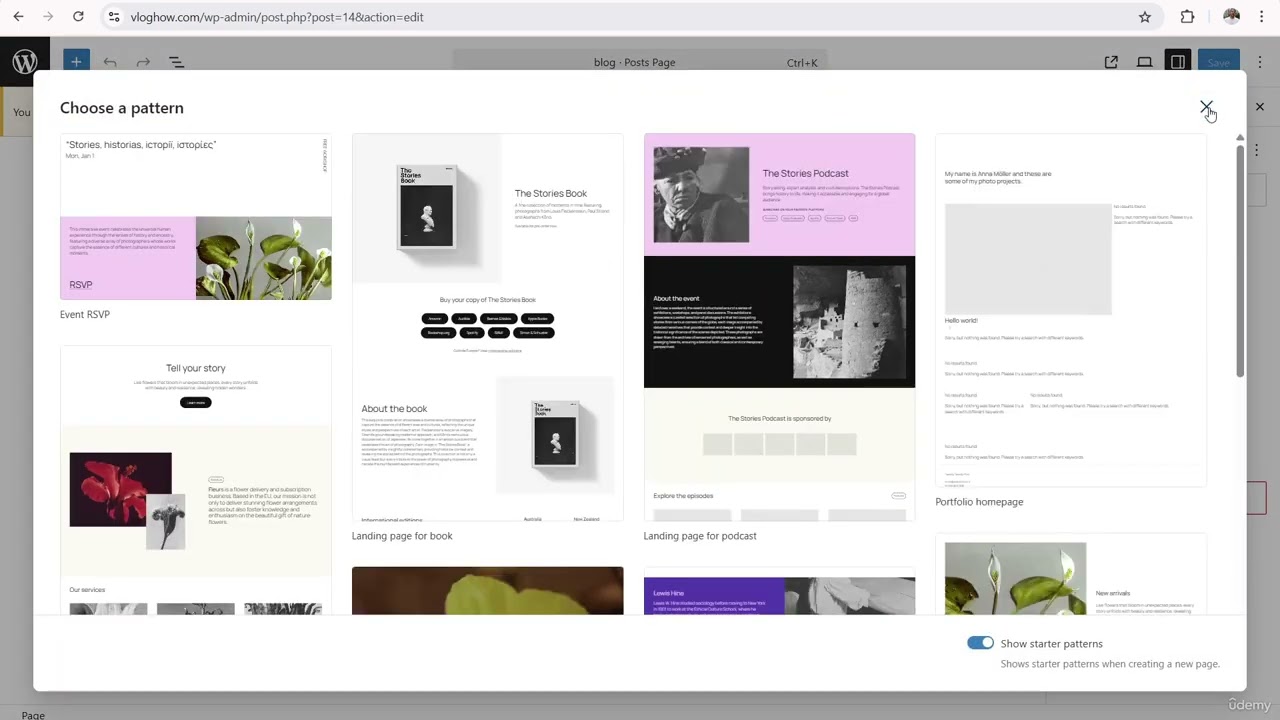
Task: Click the browser back arrow
Action: coord(18,17)
